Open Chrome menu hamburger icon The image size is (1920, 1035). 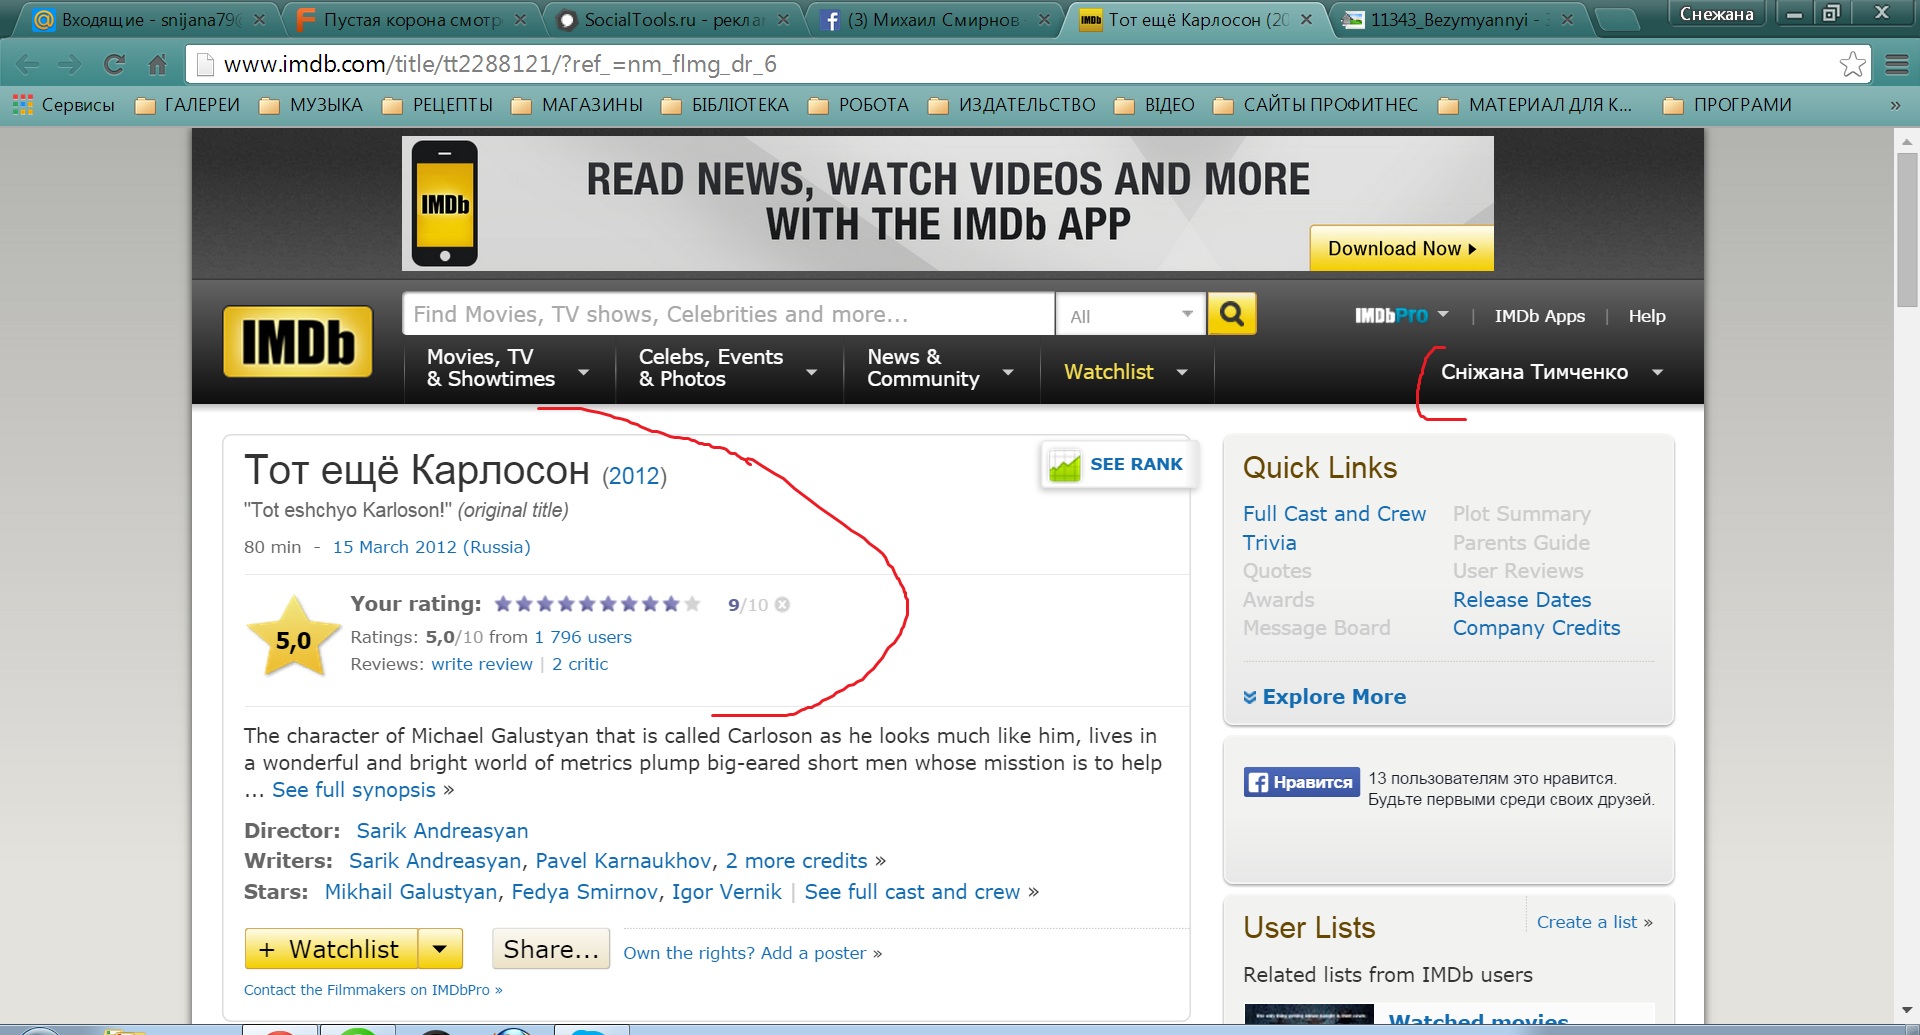click(x=1896, y=65)
